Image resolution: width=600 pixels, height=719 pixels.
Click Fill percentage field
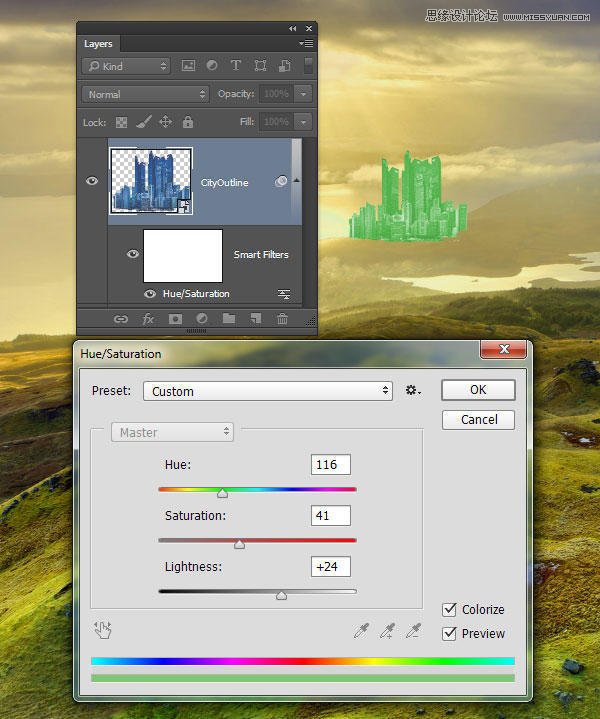277,122
